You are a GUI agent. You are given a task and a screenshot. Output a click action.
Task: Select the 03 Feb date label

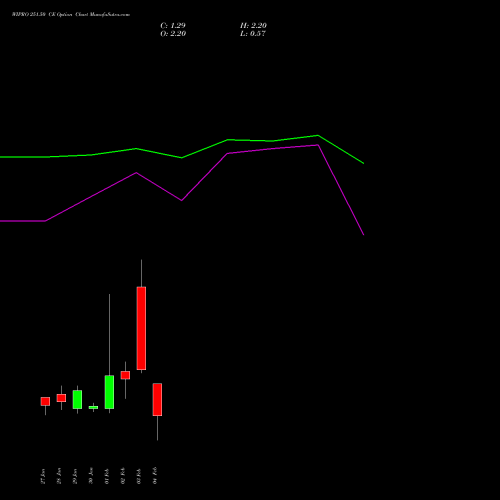[x=139, y=476]
